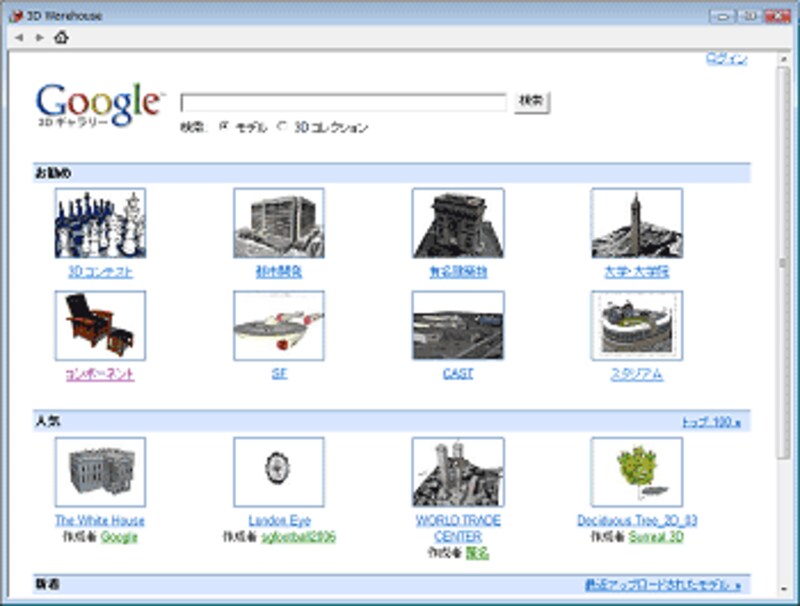The width and height of the screenshot is (800, 606).
Task: Go back with the back arrow
Action: point(19,37)
